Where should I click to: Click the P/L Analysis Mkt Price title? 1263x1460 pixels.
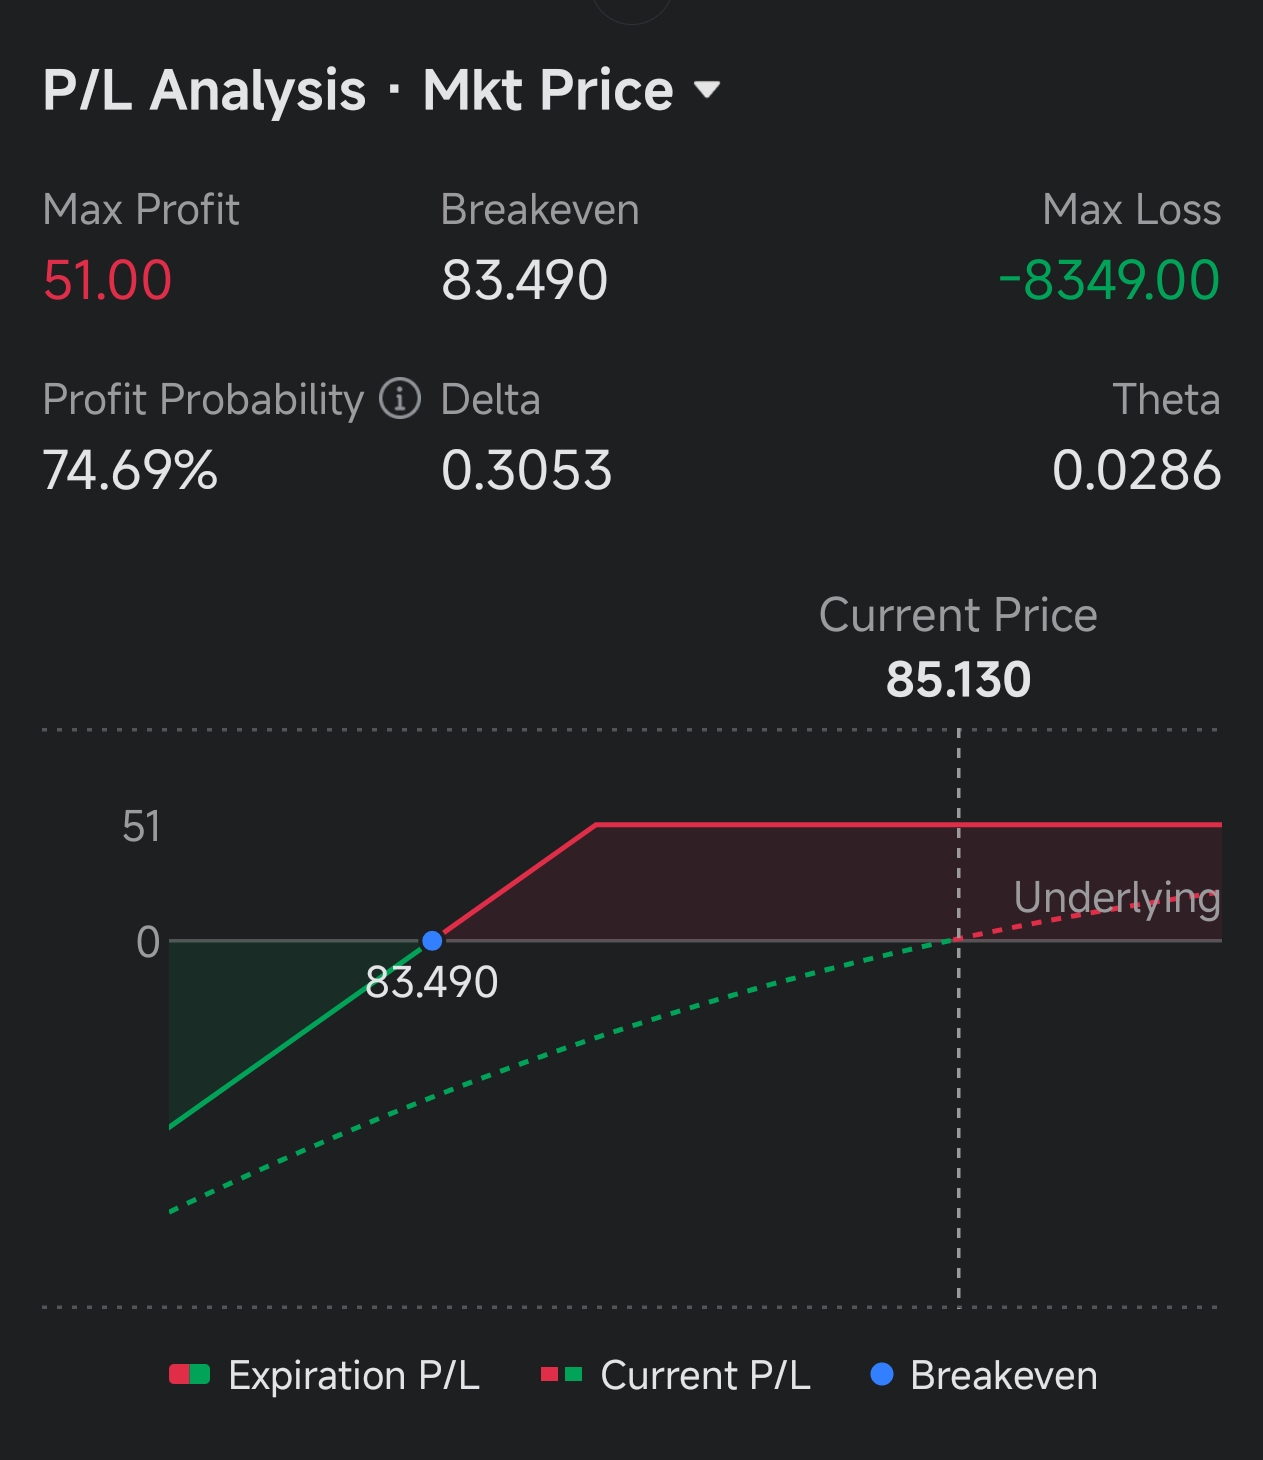(357, 91)
